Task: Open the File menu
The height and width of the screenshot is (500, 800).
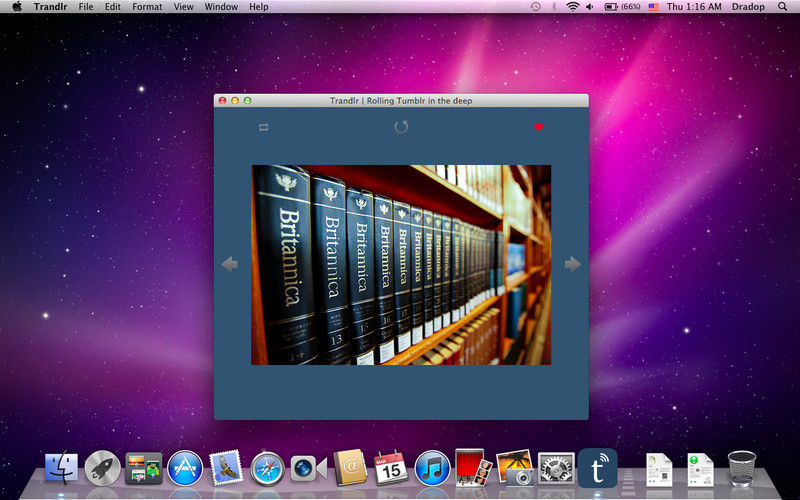Action: click(x=86, y=7)
